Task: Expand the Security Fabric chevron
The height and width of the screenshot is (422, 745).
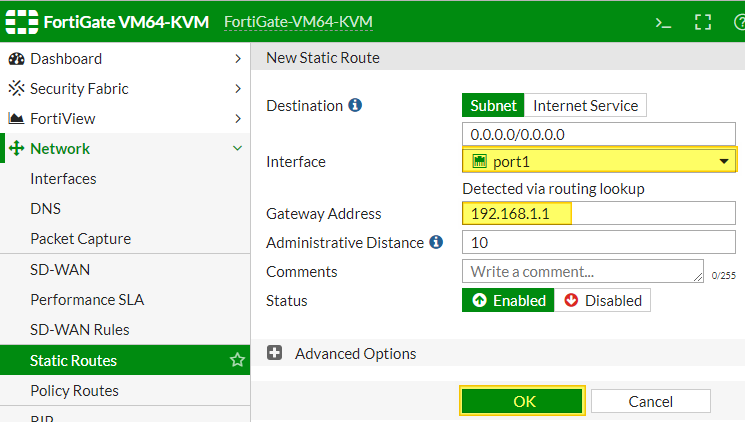Action: [238, 88]
